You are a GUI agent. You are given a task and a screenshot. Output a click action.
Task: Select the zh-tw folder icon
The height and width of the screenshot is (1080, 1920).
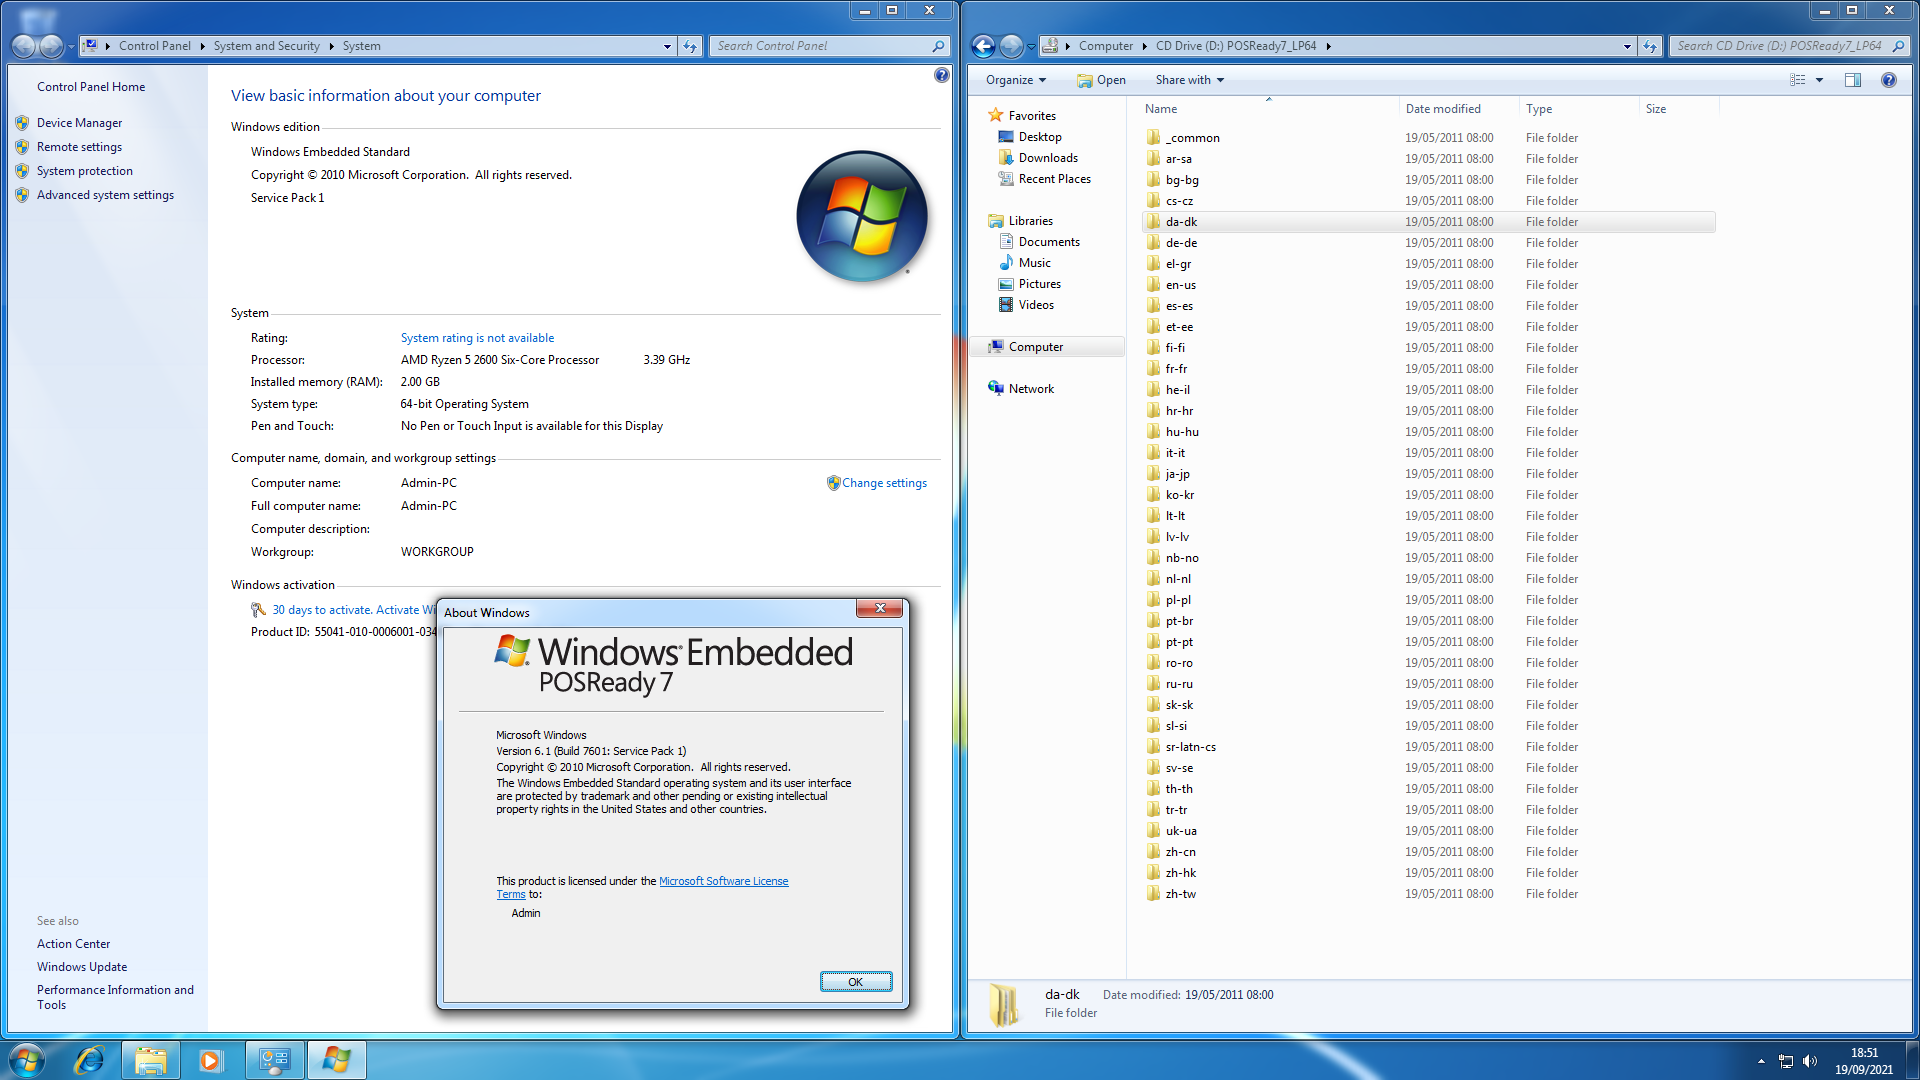1153,894
